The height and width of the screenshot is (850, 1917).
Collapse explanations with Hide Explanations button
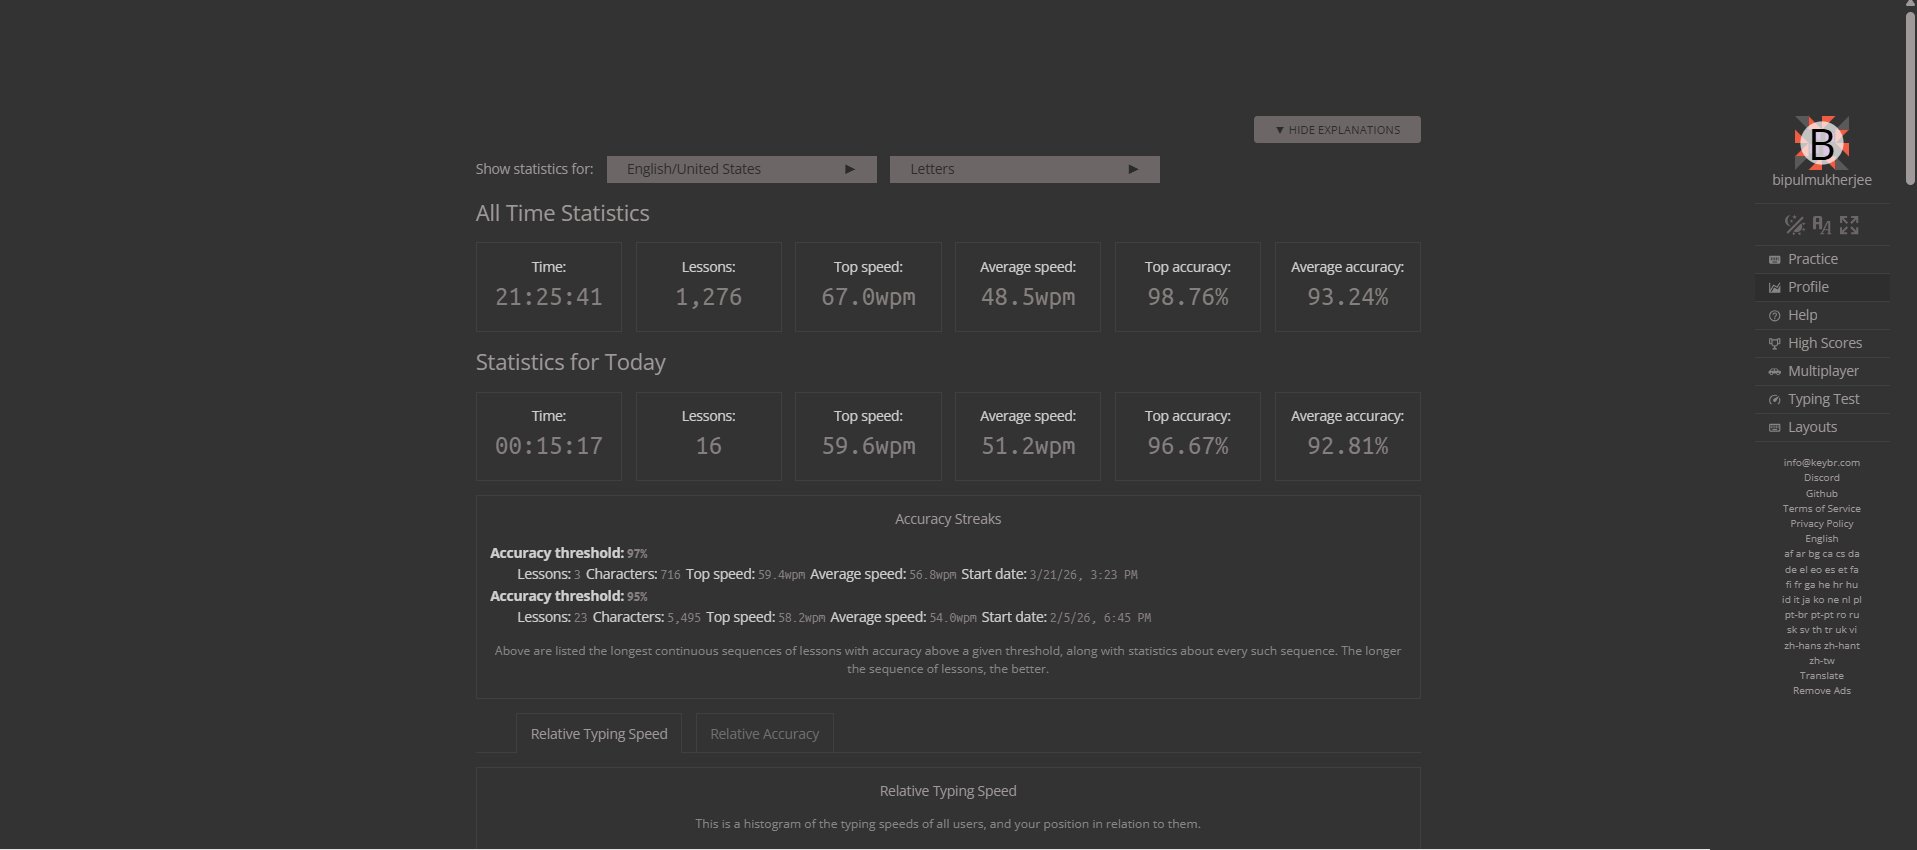pos(1337,130)
